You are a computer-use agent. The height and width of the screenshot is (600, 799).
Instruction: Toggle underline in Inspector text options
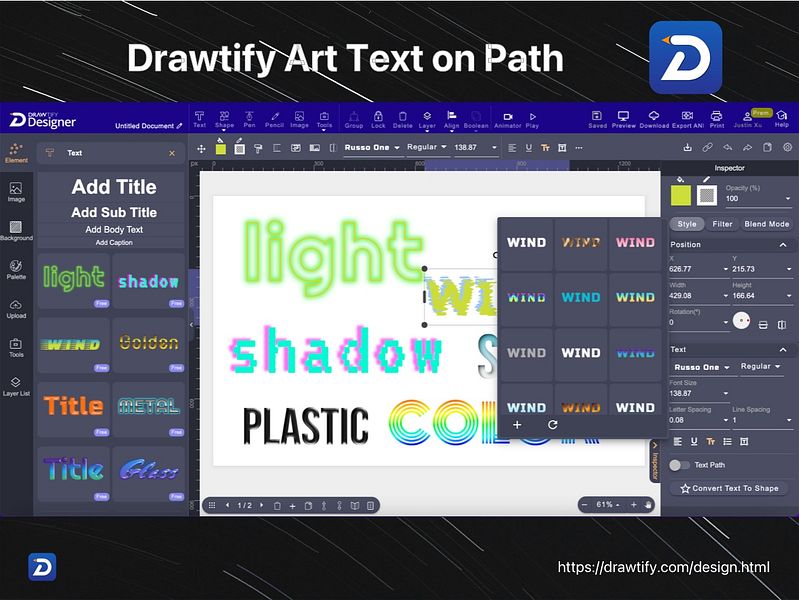[x=694, y=441]
